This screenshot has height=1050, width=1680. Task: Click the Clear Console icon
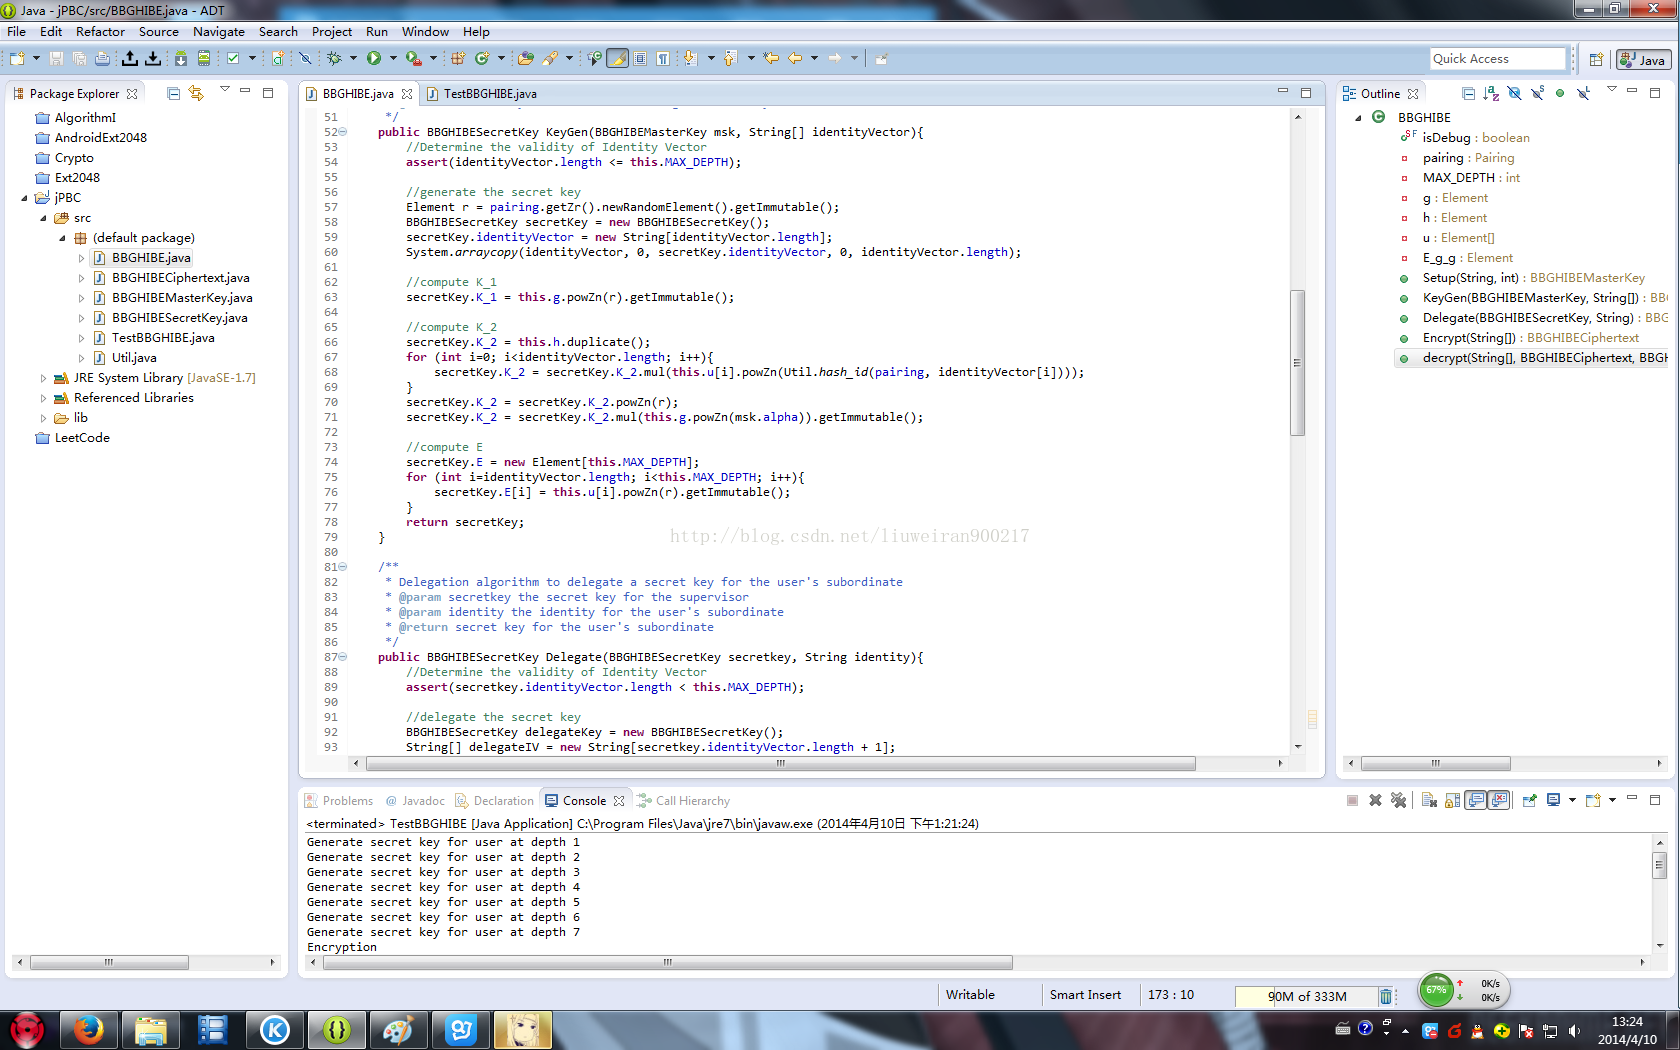[1429, 800]
